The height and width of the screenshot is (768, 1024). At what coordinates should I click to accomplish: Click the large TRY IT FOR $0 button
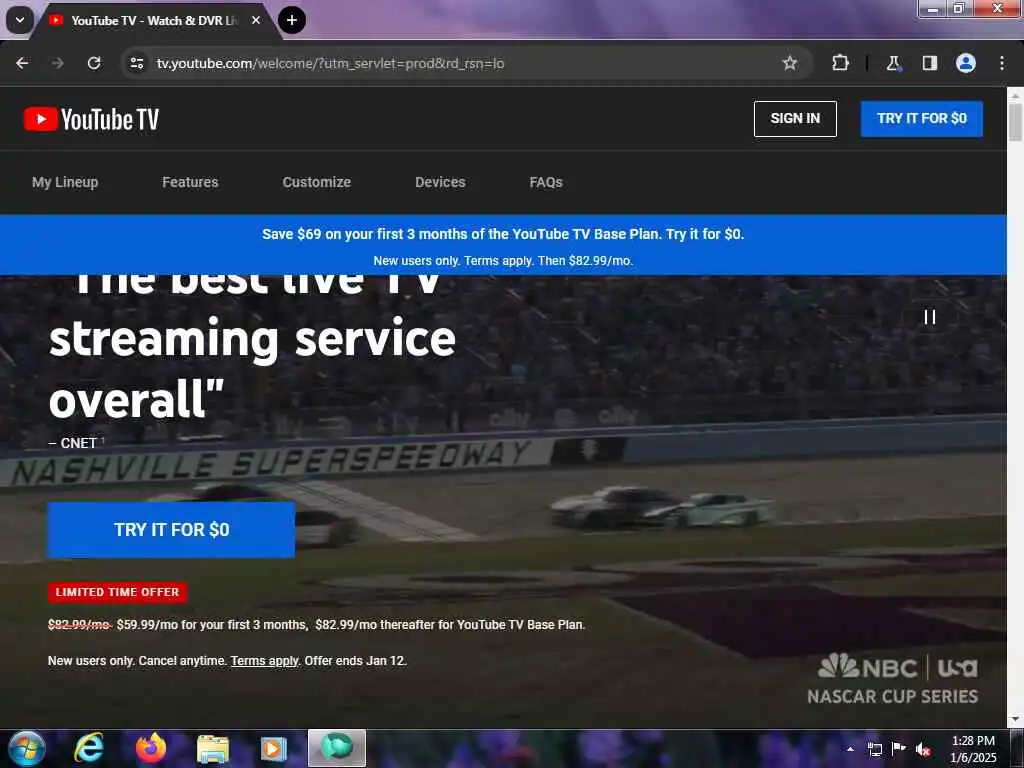(171, 530)
